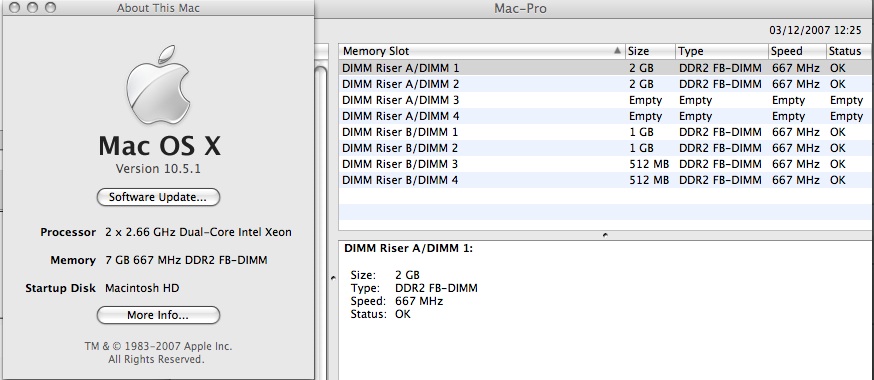Image resolution: width=874 pixels, height=380 pixels.
Task: Click the Apple logo in About This Mac
Action: pyautogui.click(x=158, y=85)
